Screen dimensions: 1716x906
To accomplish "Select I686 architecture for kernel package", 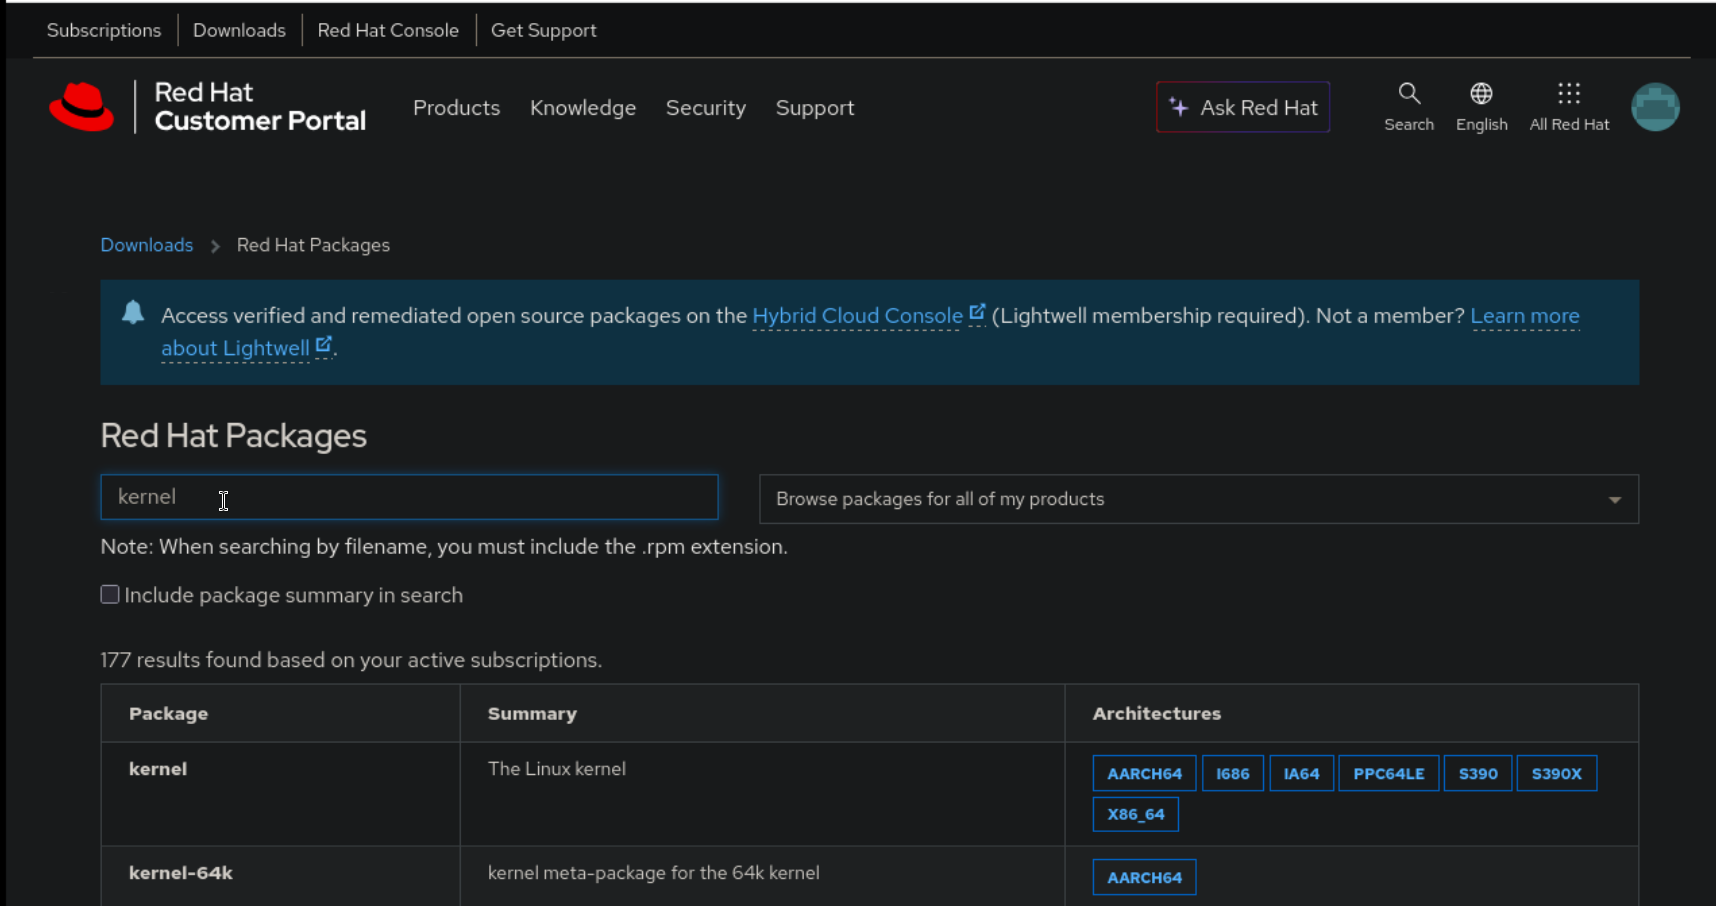I will 1232,773.
